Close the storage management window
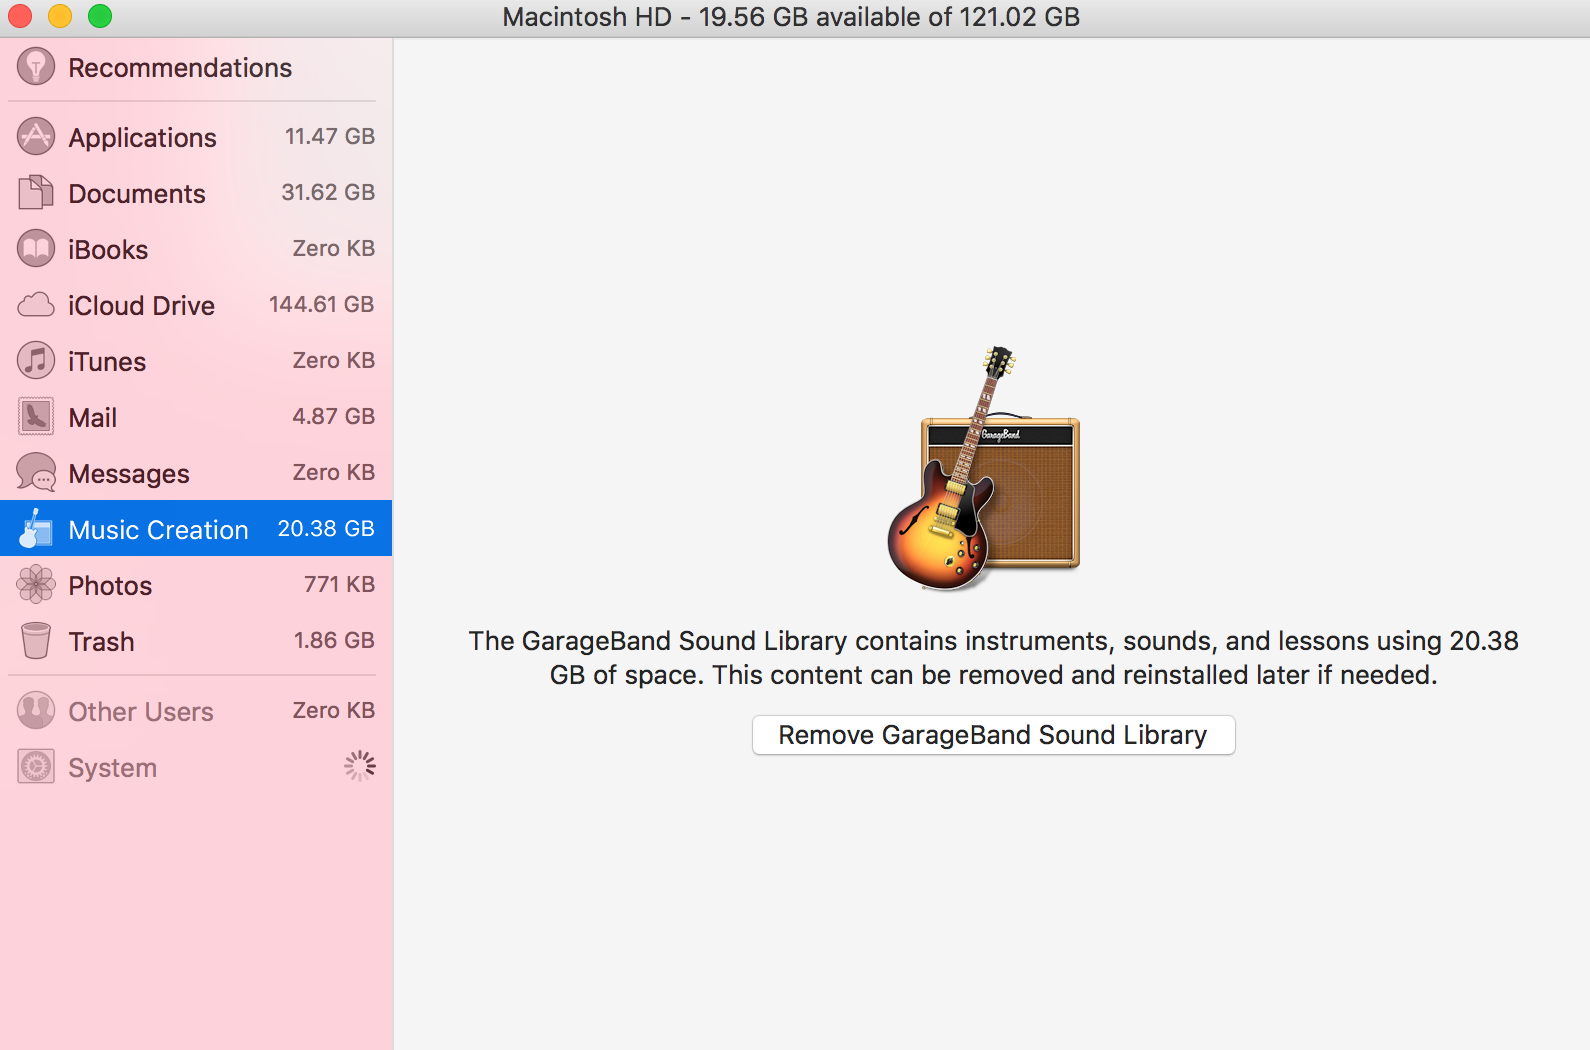 (x=20, y=16)
